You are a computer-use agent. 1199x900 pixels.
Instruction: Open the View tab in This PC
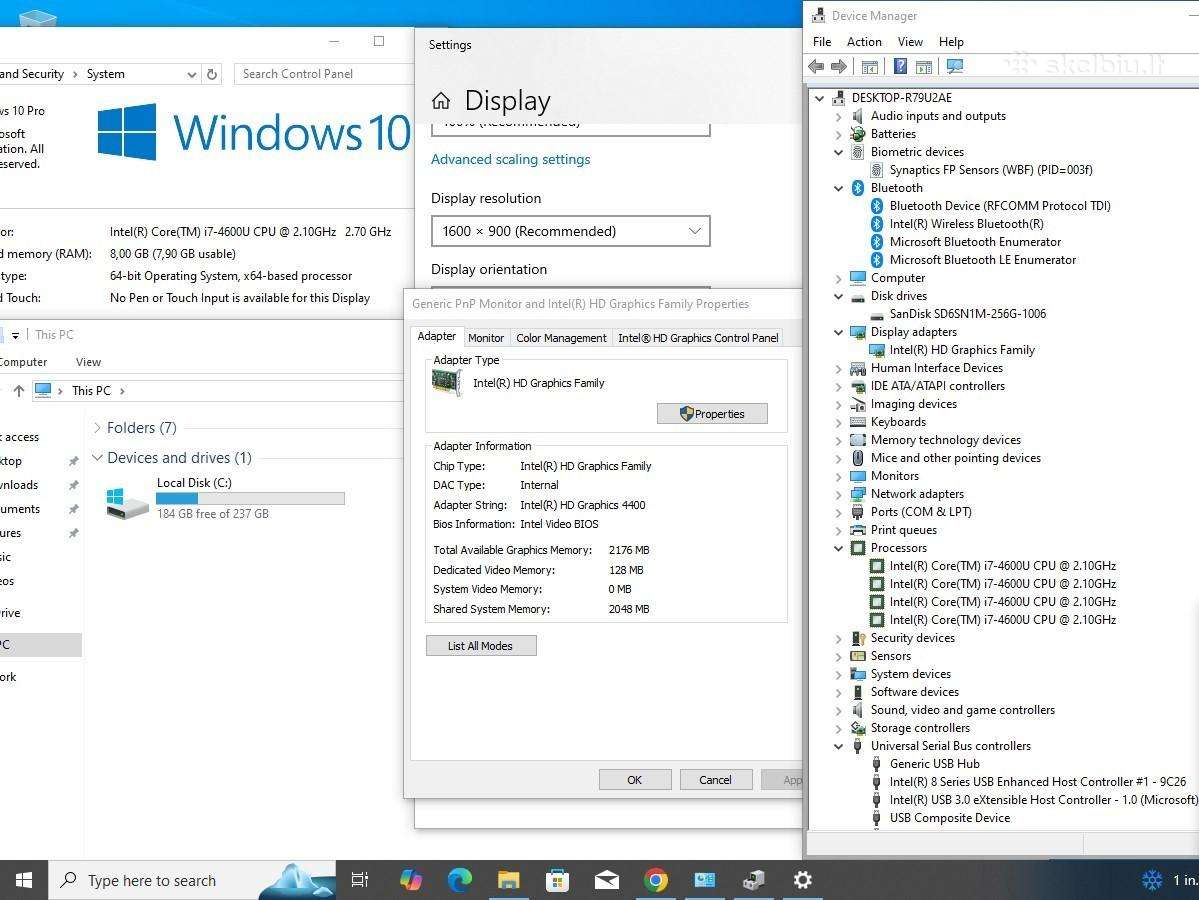coord(88,362)
